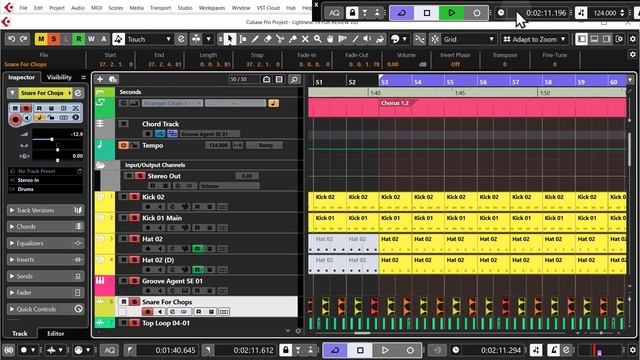The height and width of the screenshot is (360, 640).
Task: Click Stop in the bottom transport bar
Action: coord(360,350)
